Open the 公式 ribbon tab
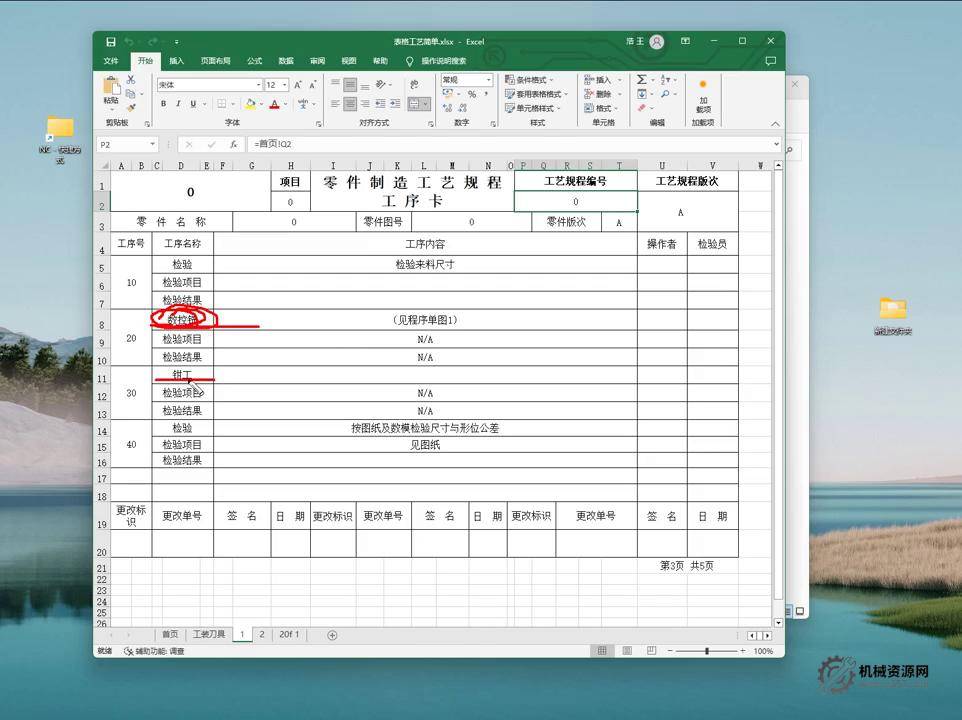 253,60
